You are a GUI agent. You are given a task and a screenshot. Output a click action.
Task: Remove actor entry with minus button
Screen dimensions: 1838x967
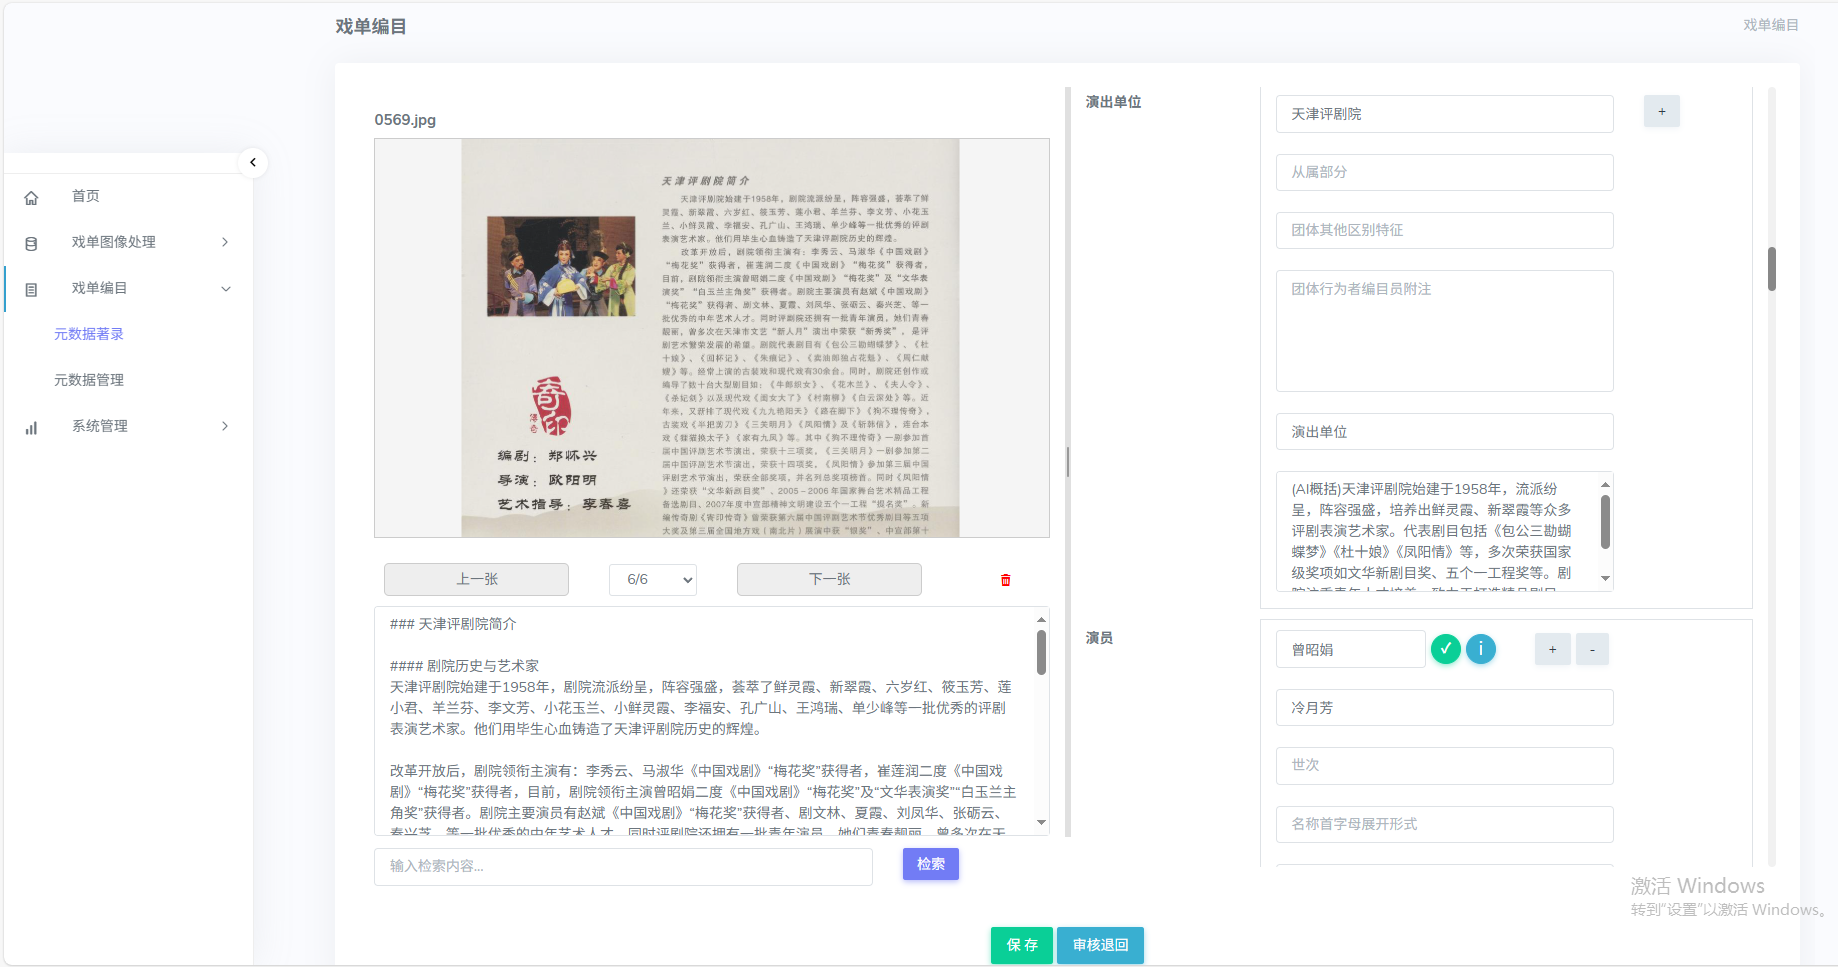1592,649
